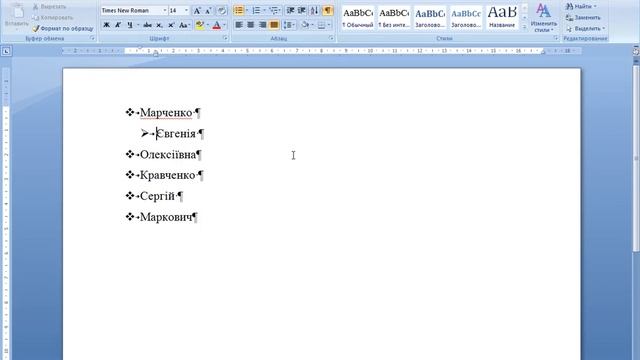Apply superscript formatting
This screenshot has width=640, height=360.
(x=171, y=25)
